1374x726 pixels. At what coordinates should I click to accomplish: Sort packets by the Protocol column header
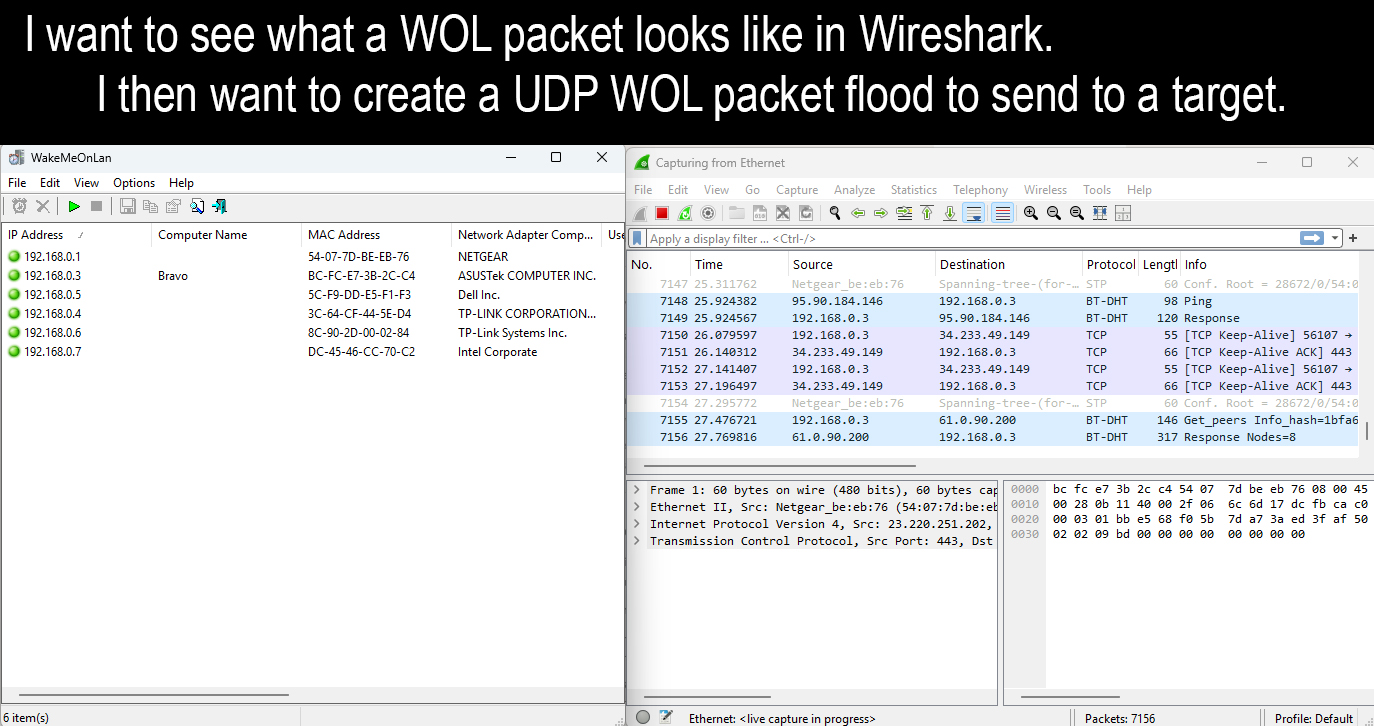(x=1110, y=265)
